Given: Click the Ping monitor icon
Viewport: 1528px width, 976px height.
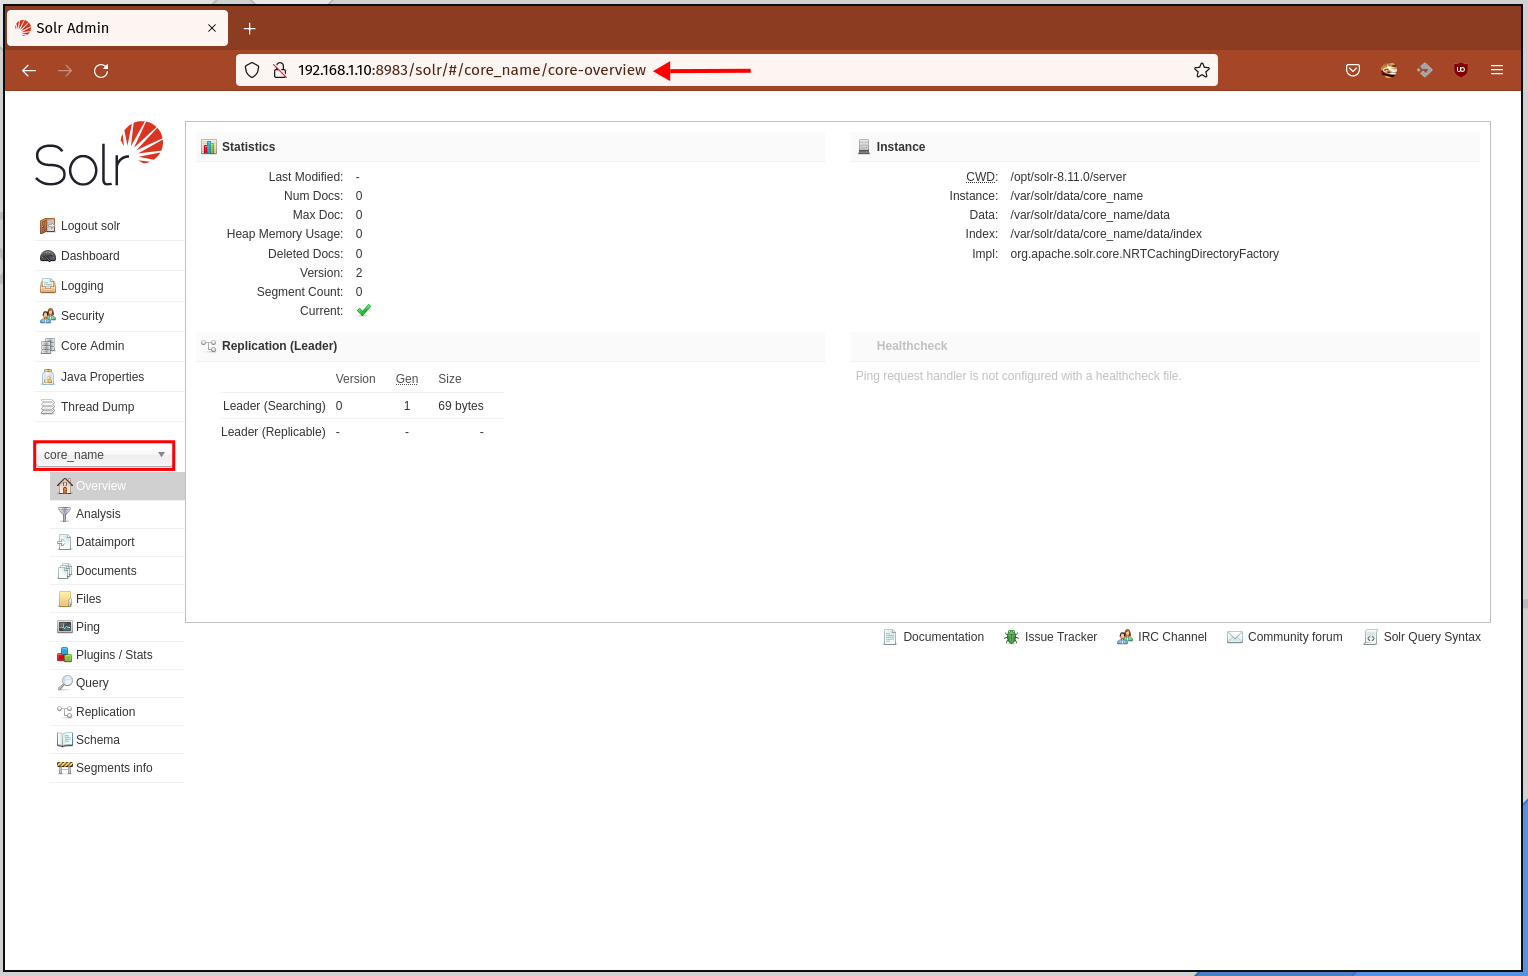Looking at the screenshot, I should click(65, 627).
